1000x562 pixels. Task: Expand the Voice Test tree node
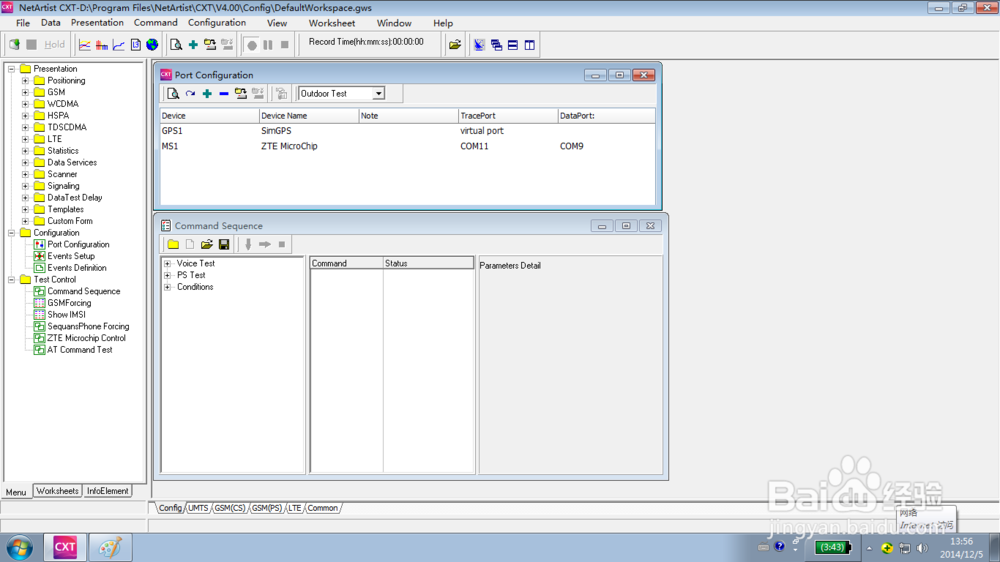(168, 263)
